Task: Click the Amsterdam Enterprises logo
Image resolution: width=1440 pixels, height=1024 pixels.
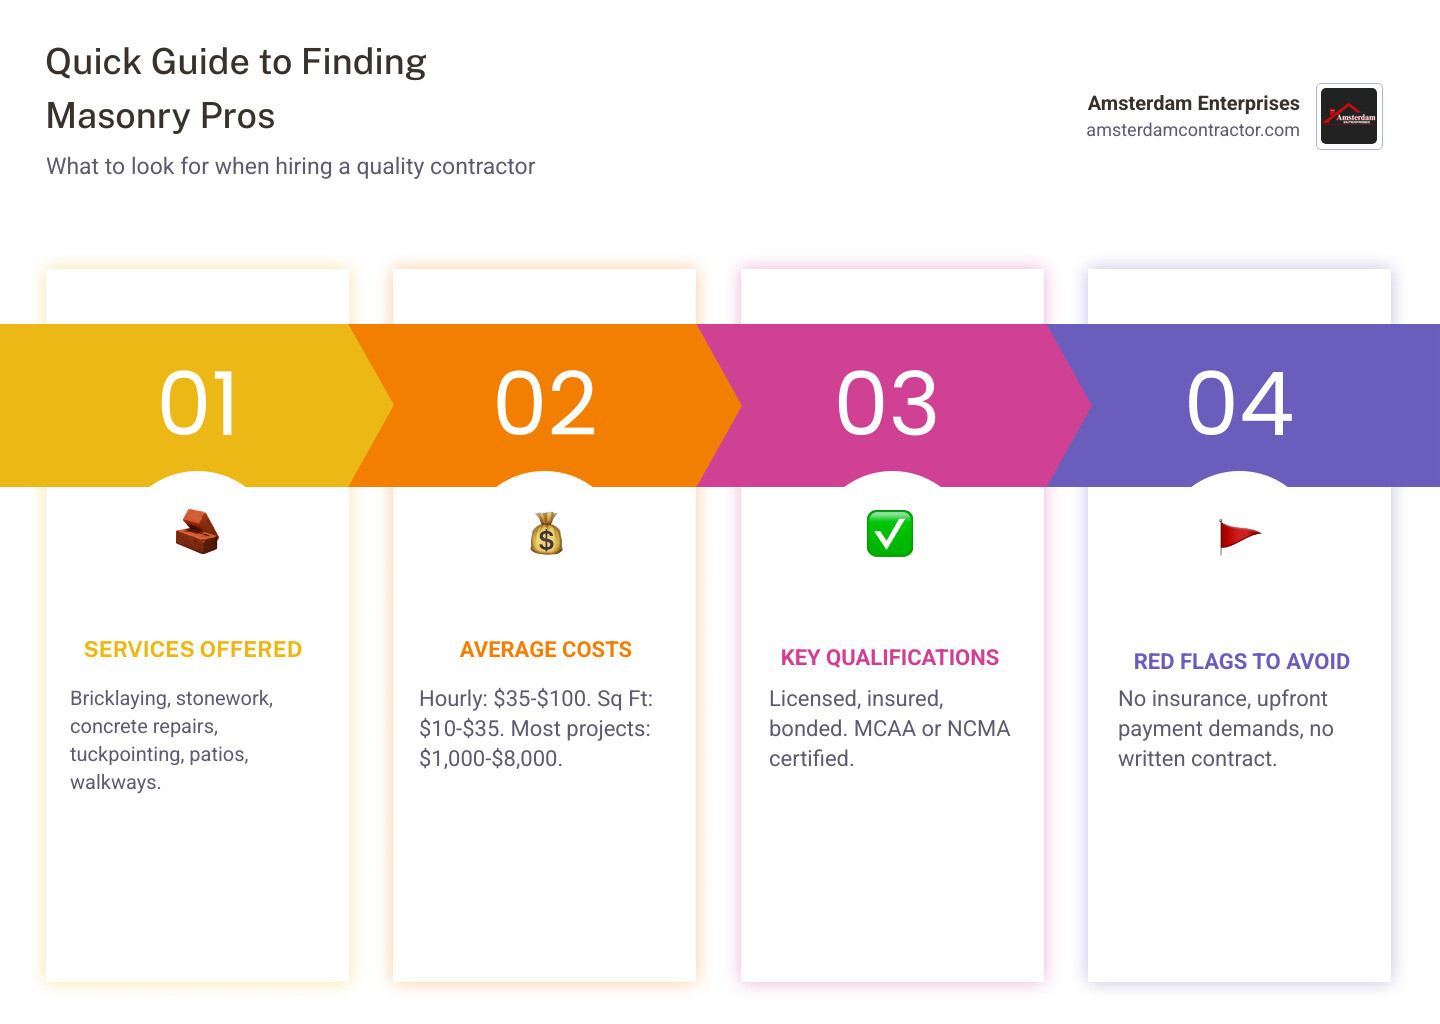Action: click(1349, 116)
